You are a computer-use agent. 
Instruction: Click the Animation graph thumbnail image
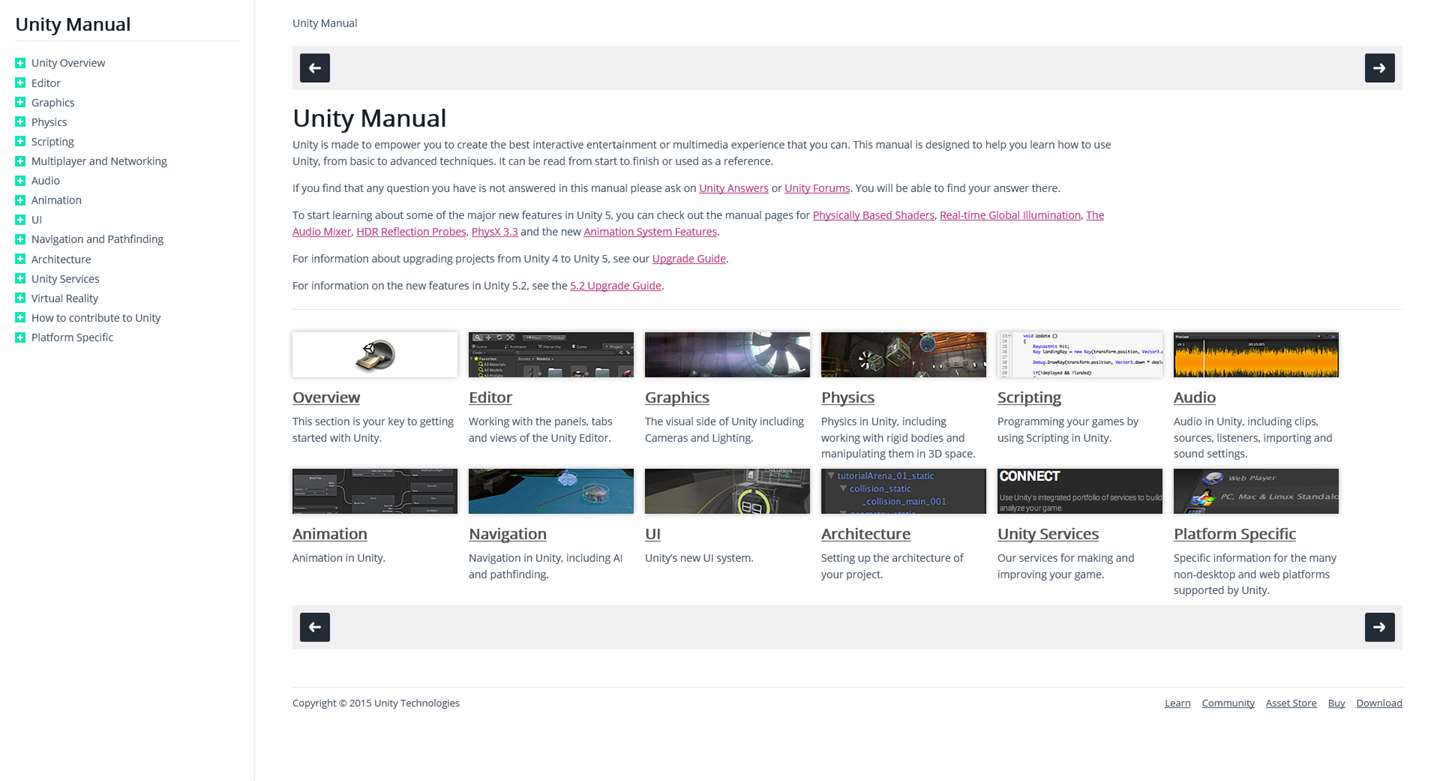click(x=375, y=491)
